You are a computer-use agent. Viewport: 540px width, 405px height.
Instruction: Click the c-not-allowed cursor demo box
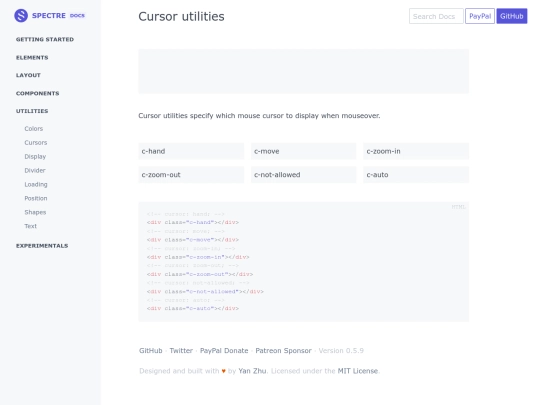pos(303,175)
